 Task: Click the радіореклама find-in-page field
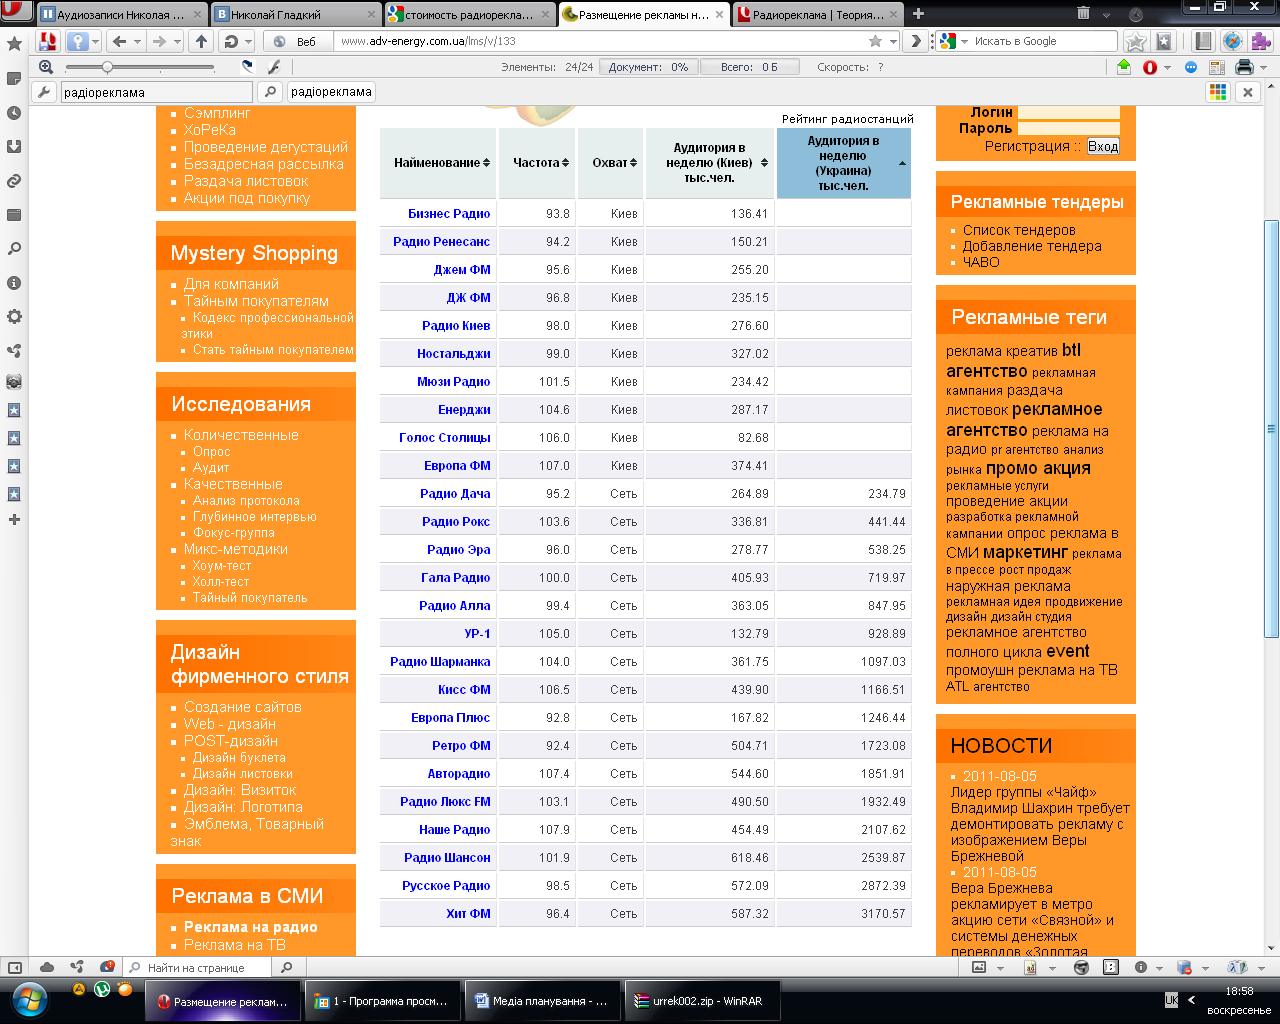157,92
